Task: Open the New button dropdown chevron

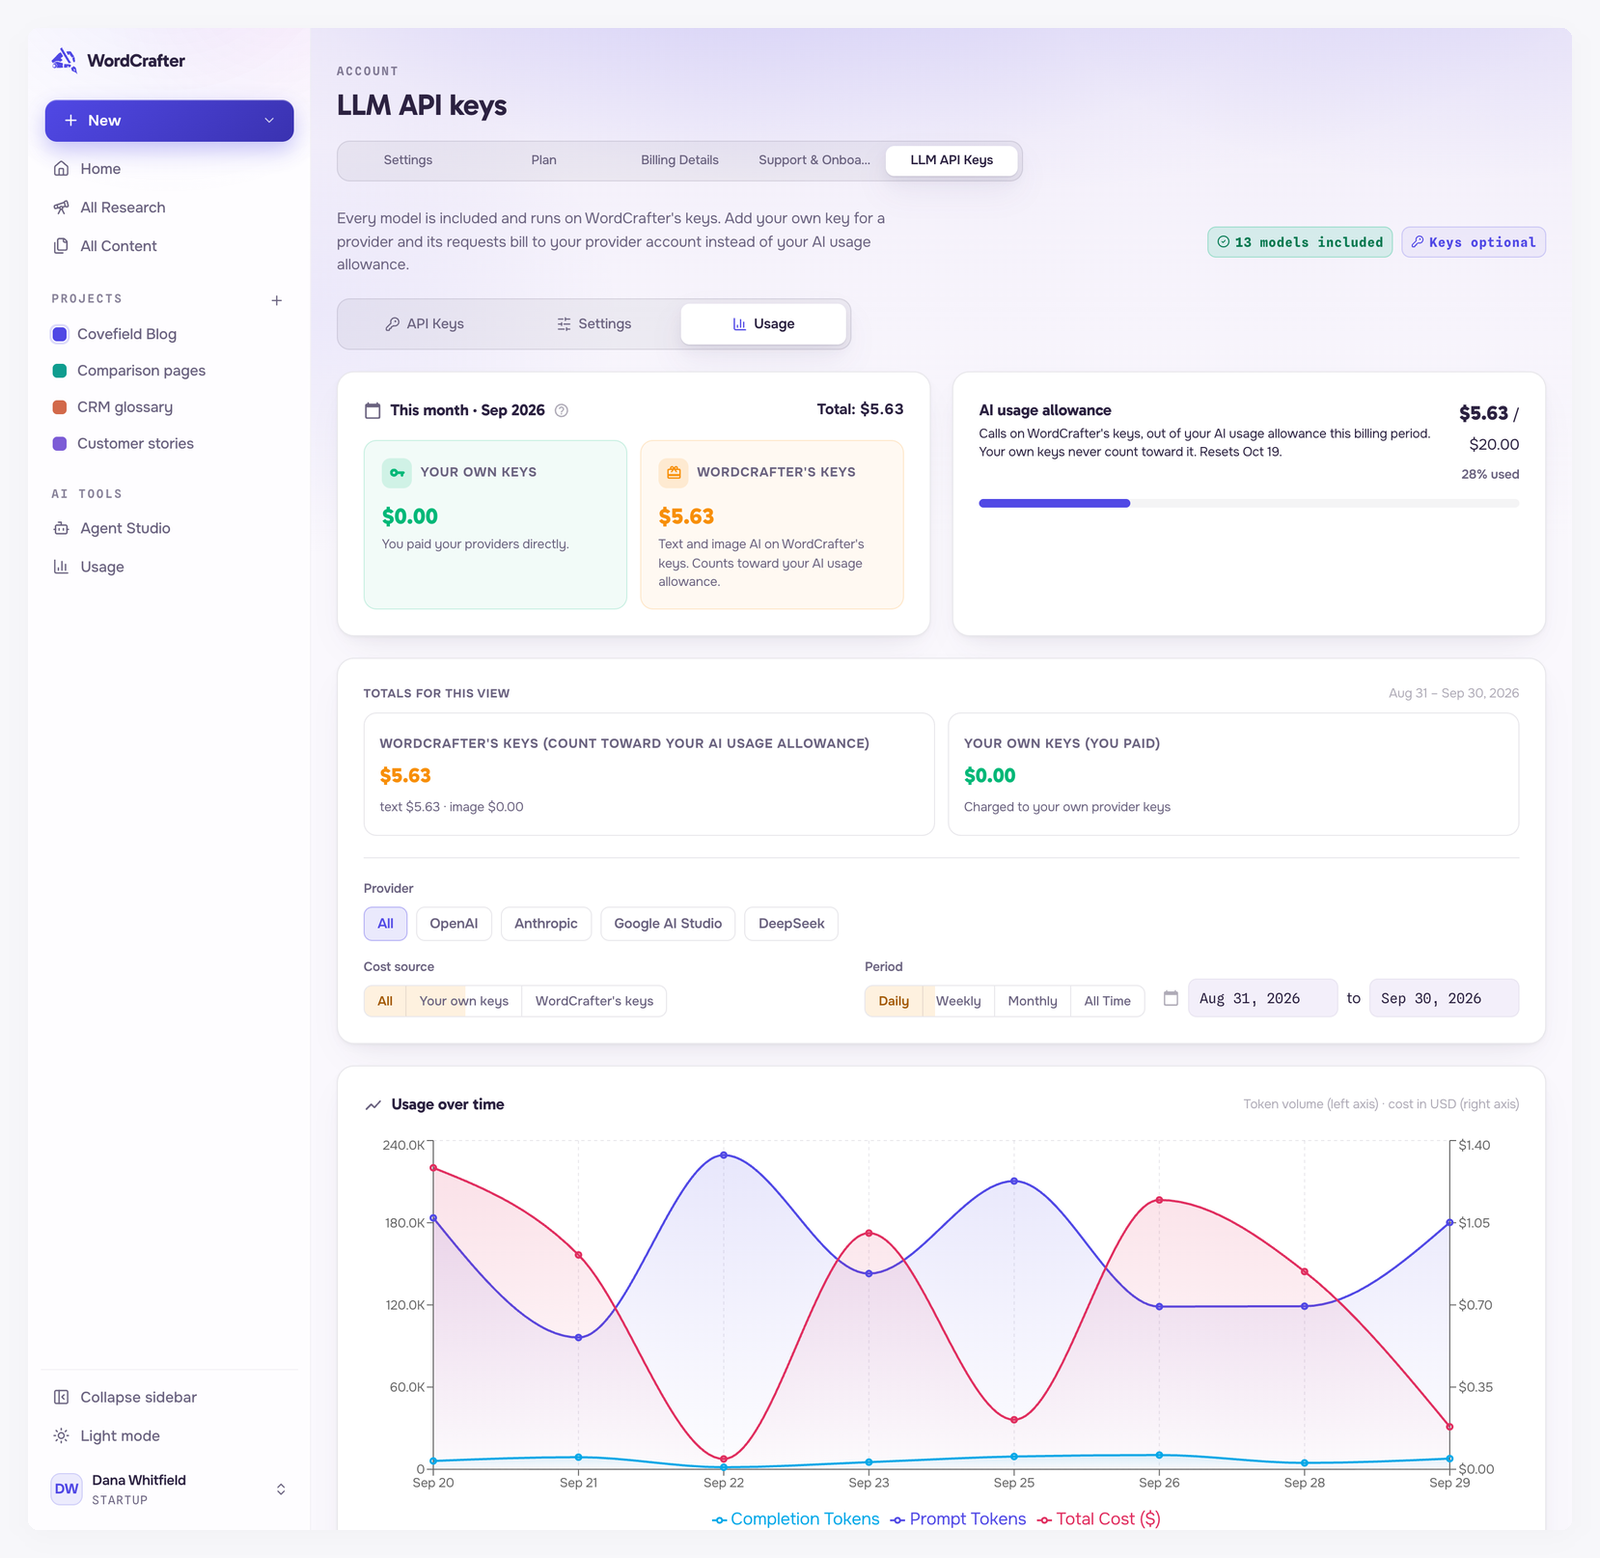Action: coord(269,120)
